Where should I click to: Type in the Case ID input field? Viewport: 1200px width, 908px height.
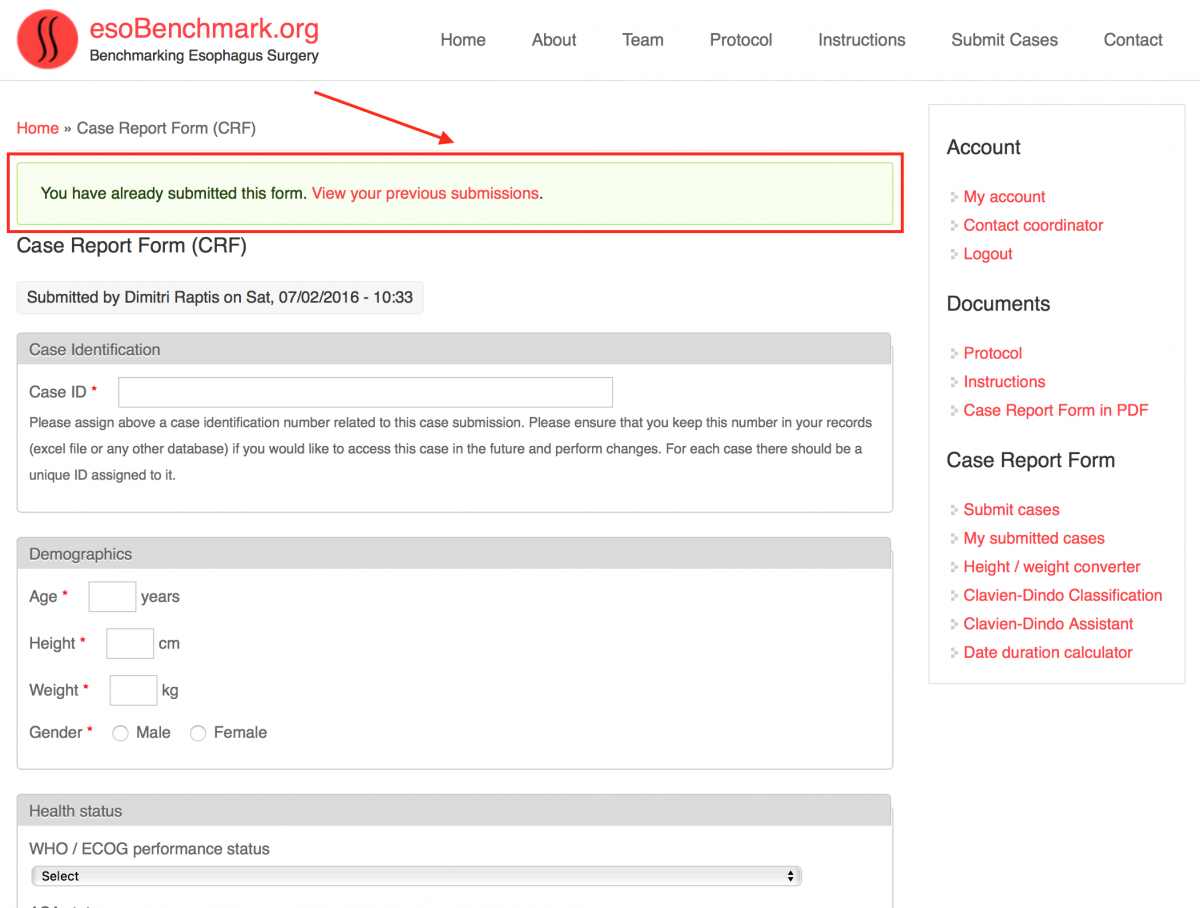click(x=365, y=392)
